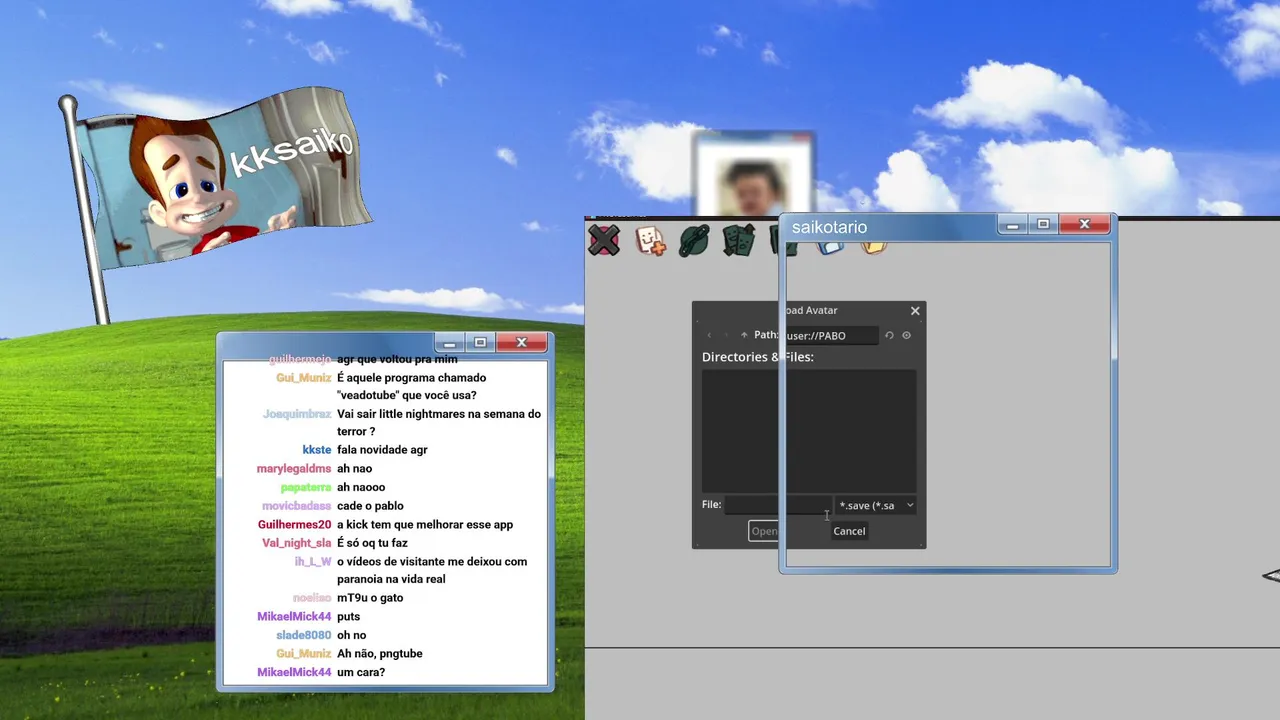Click Cancel in Load Avatar dialog
The height and width of the screenshot is (720, 1280).
point(849,531)
